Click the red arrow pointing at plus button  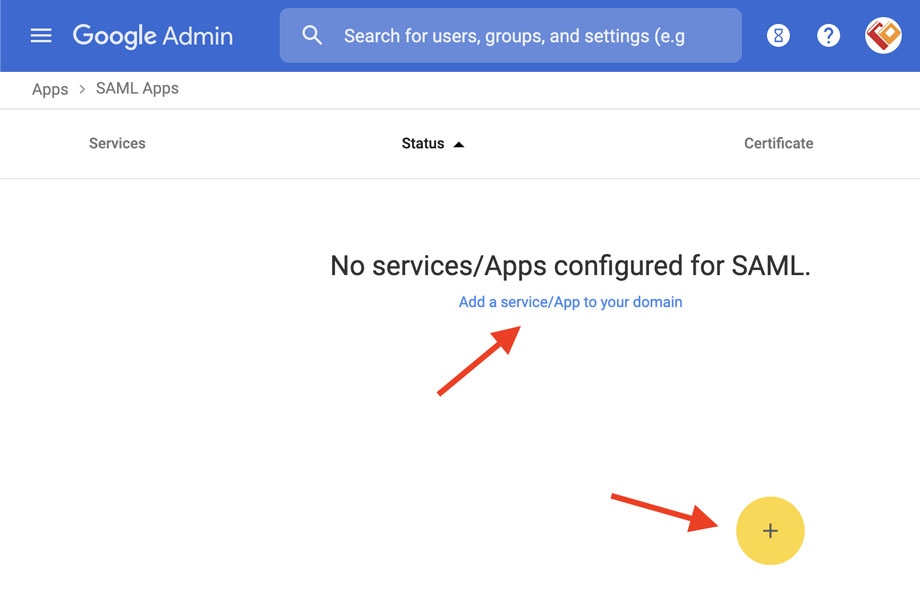tap(665, 512)
